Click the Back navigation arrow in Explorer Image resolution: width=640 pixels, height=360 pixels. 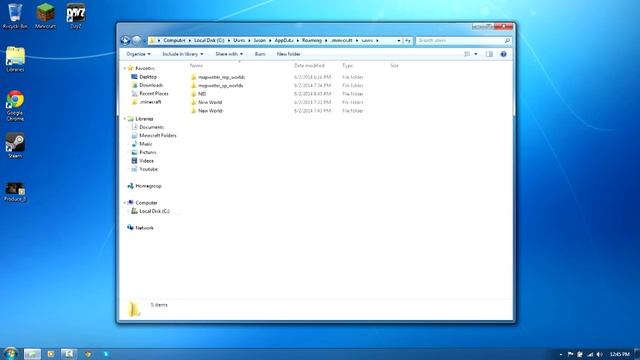click(125, 40)
